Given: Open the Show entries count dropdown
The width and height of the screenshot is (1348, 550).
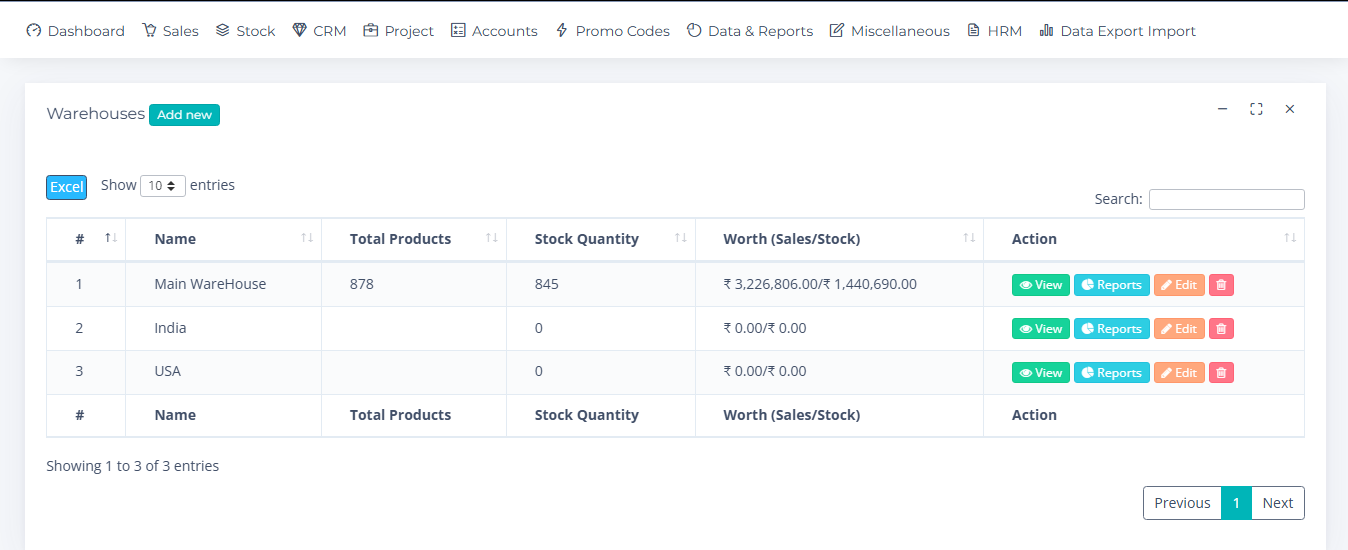Looking at the screenshot, I should coord(163,186).
